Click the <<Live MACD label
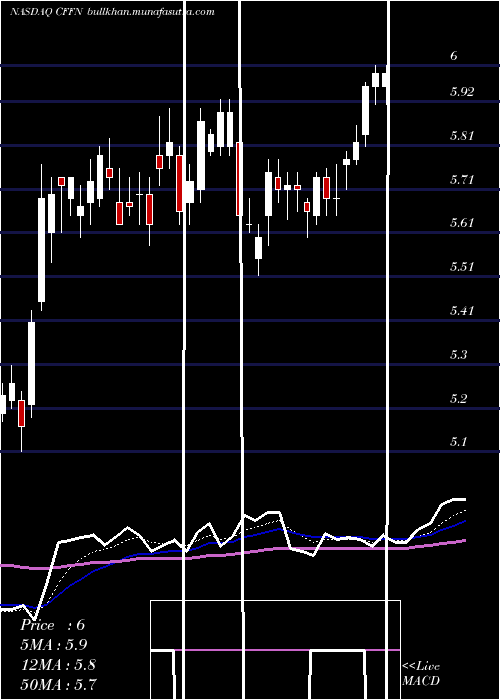Screen dimensions: 500x700 (421, 673)
